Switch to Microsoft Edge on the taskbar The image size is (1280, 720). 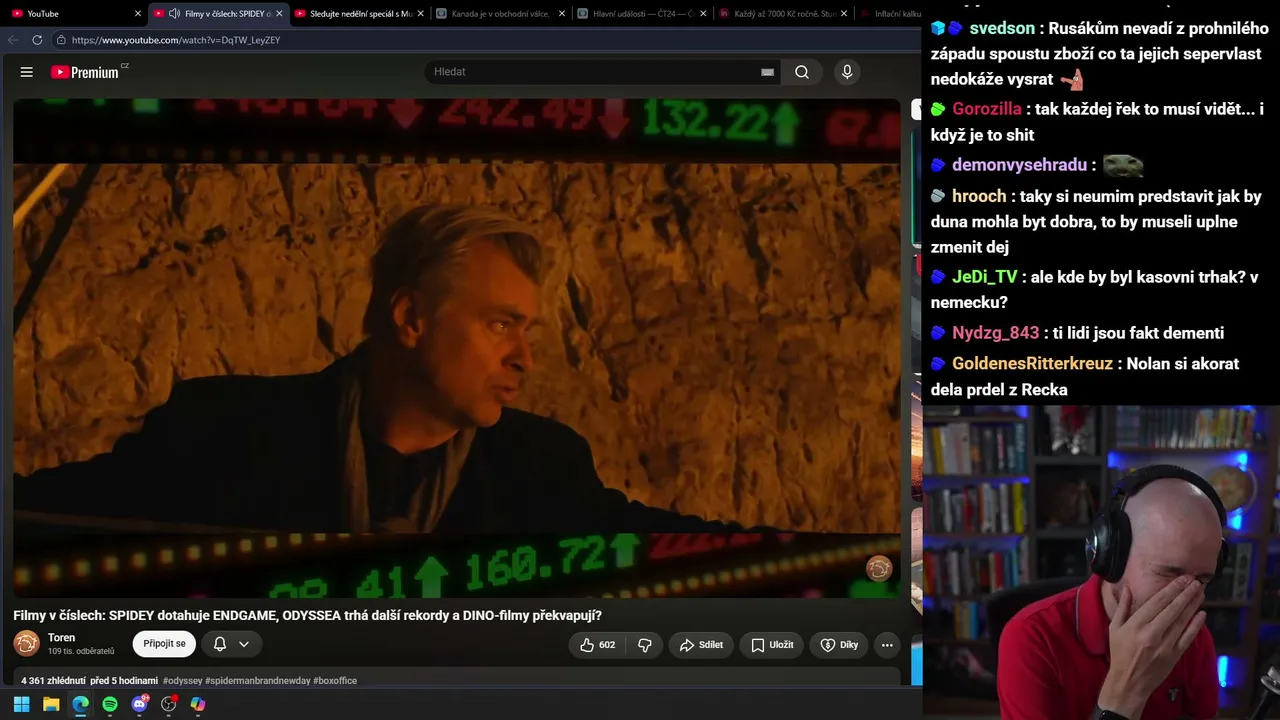80,704
